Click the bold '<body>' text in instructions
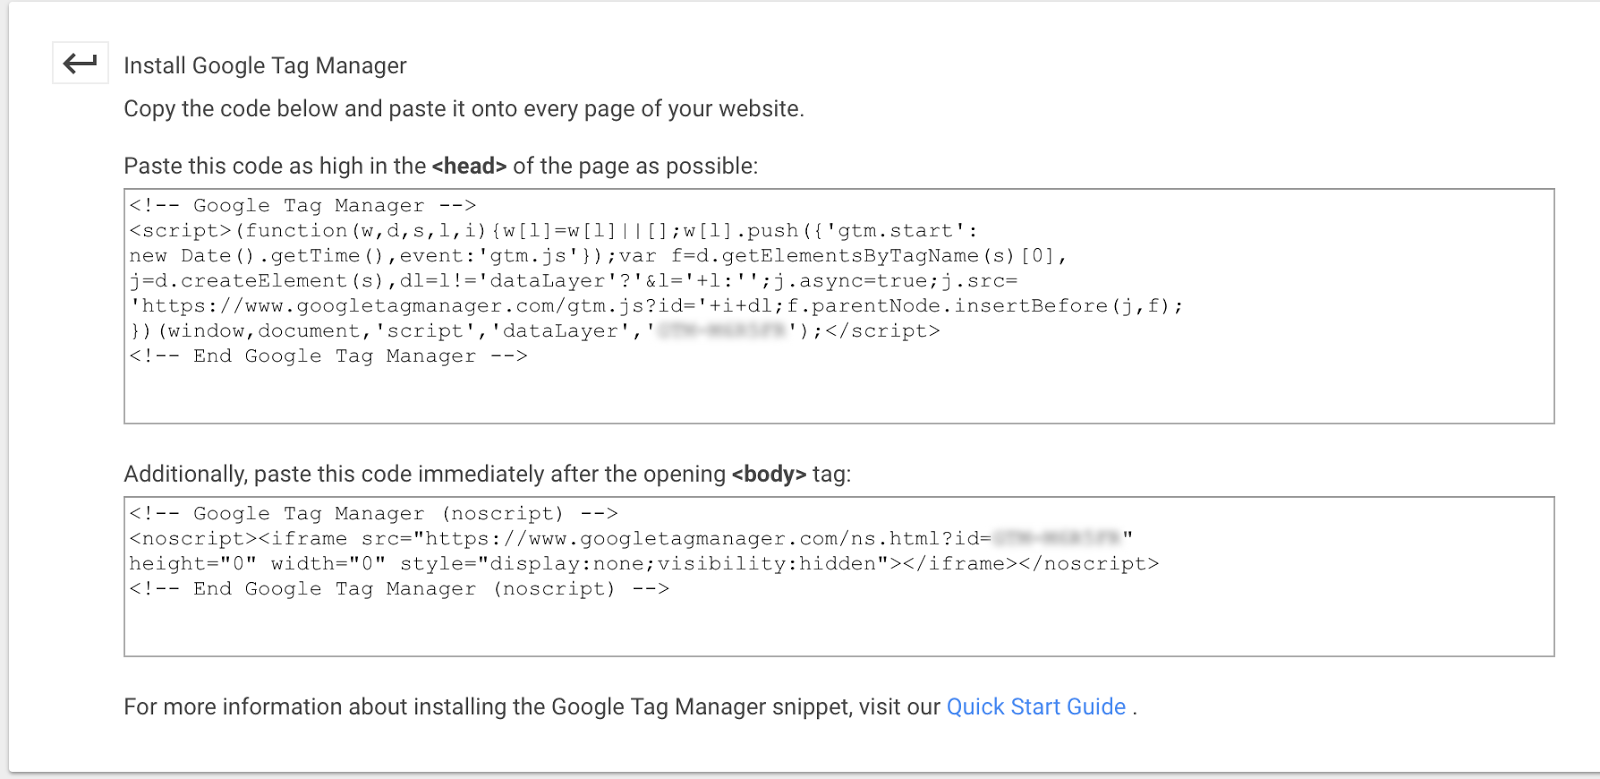The width and height of the screenshot is (1600, 779). (x=768, y=474)
